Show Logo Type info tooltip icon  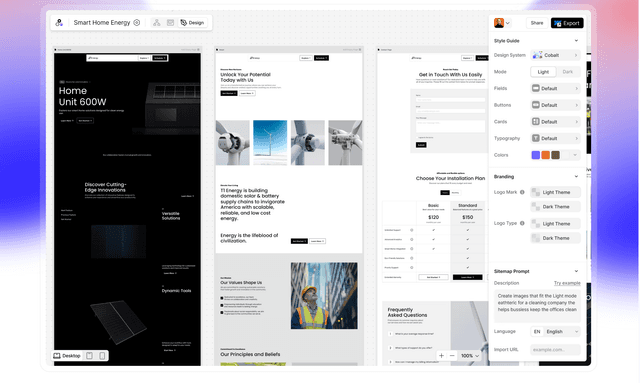522,223
